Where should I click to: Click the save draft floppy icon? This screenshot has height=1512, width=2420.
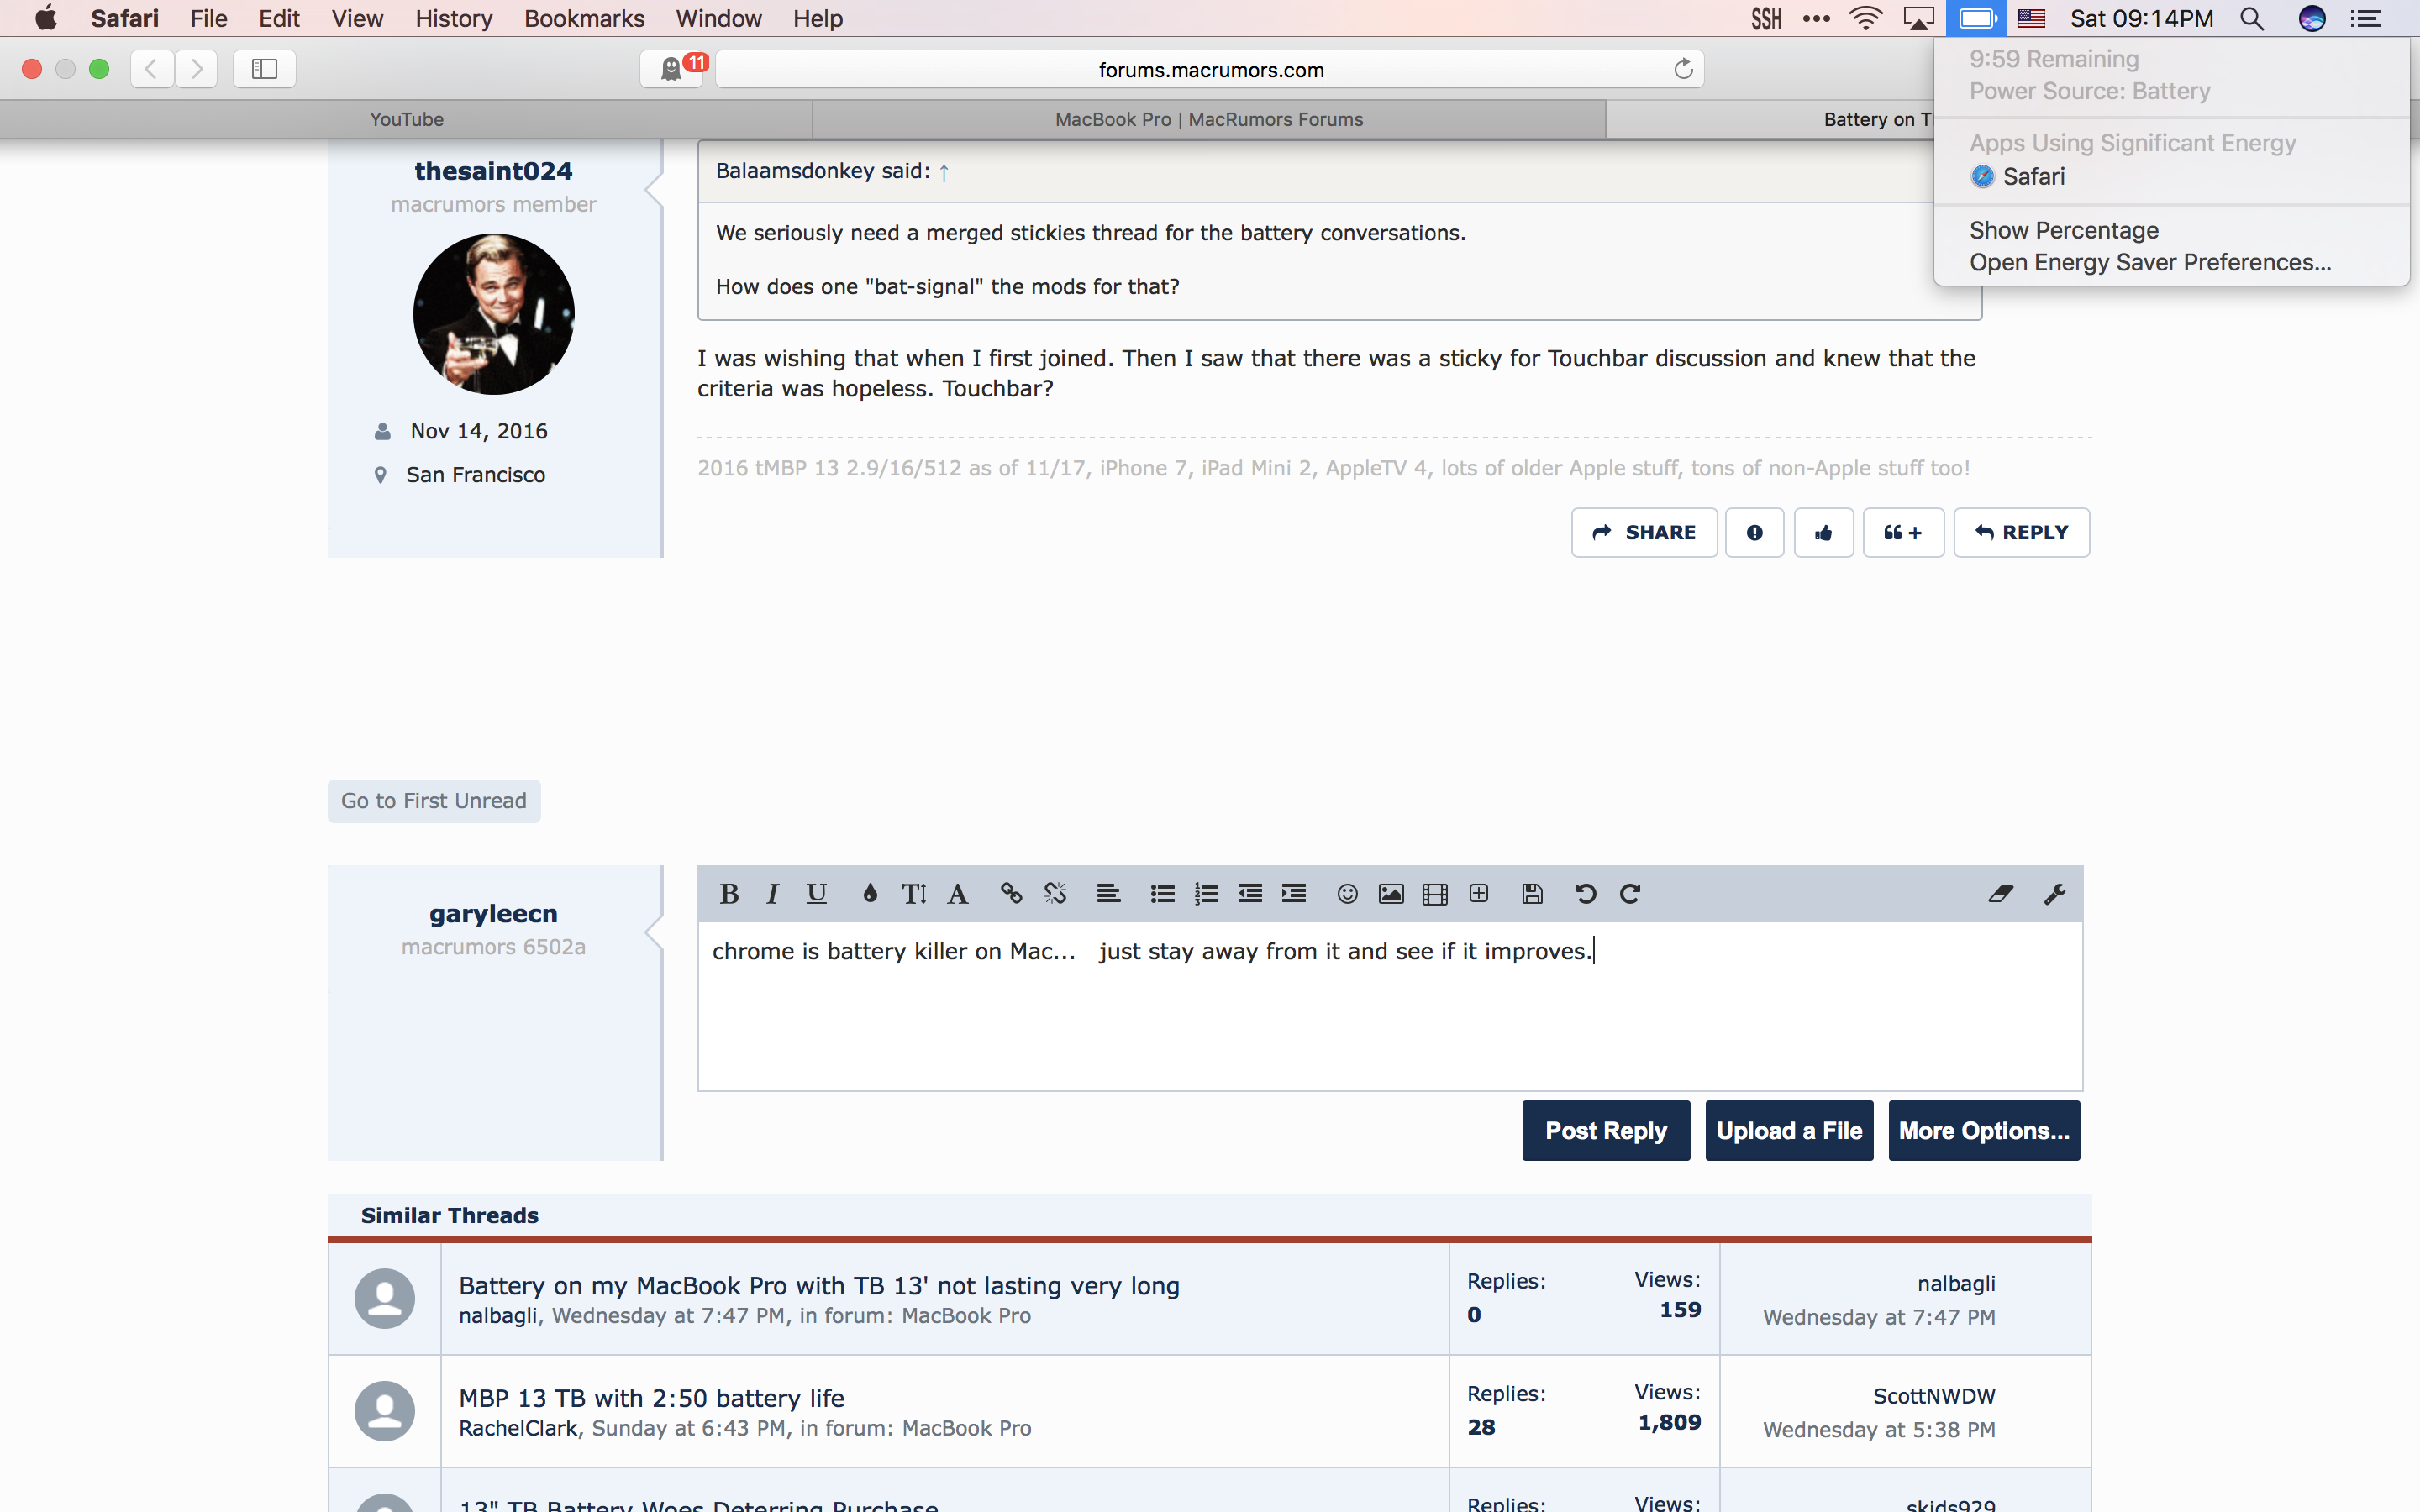(1532, 894)
